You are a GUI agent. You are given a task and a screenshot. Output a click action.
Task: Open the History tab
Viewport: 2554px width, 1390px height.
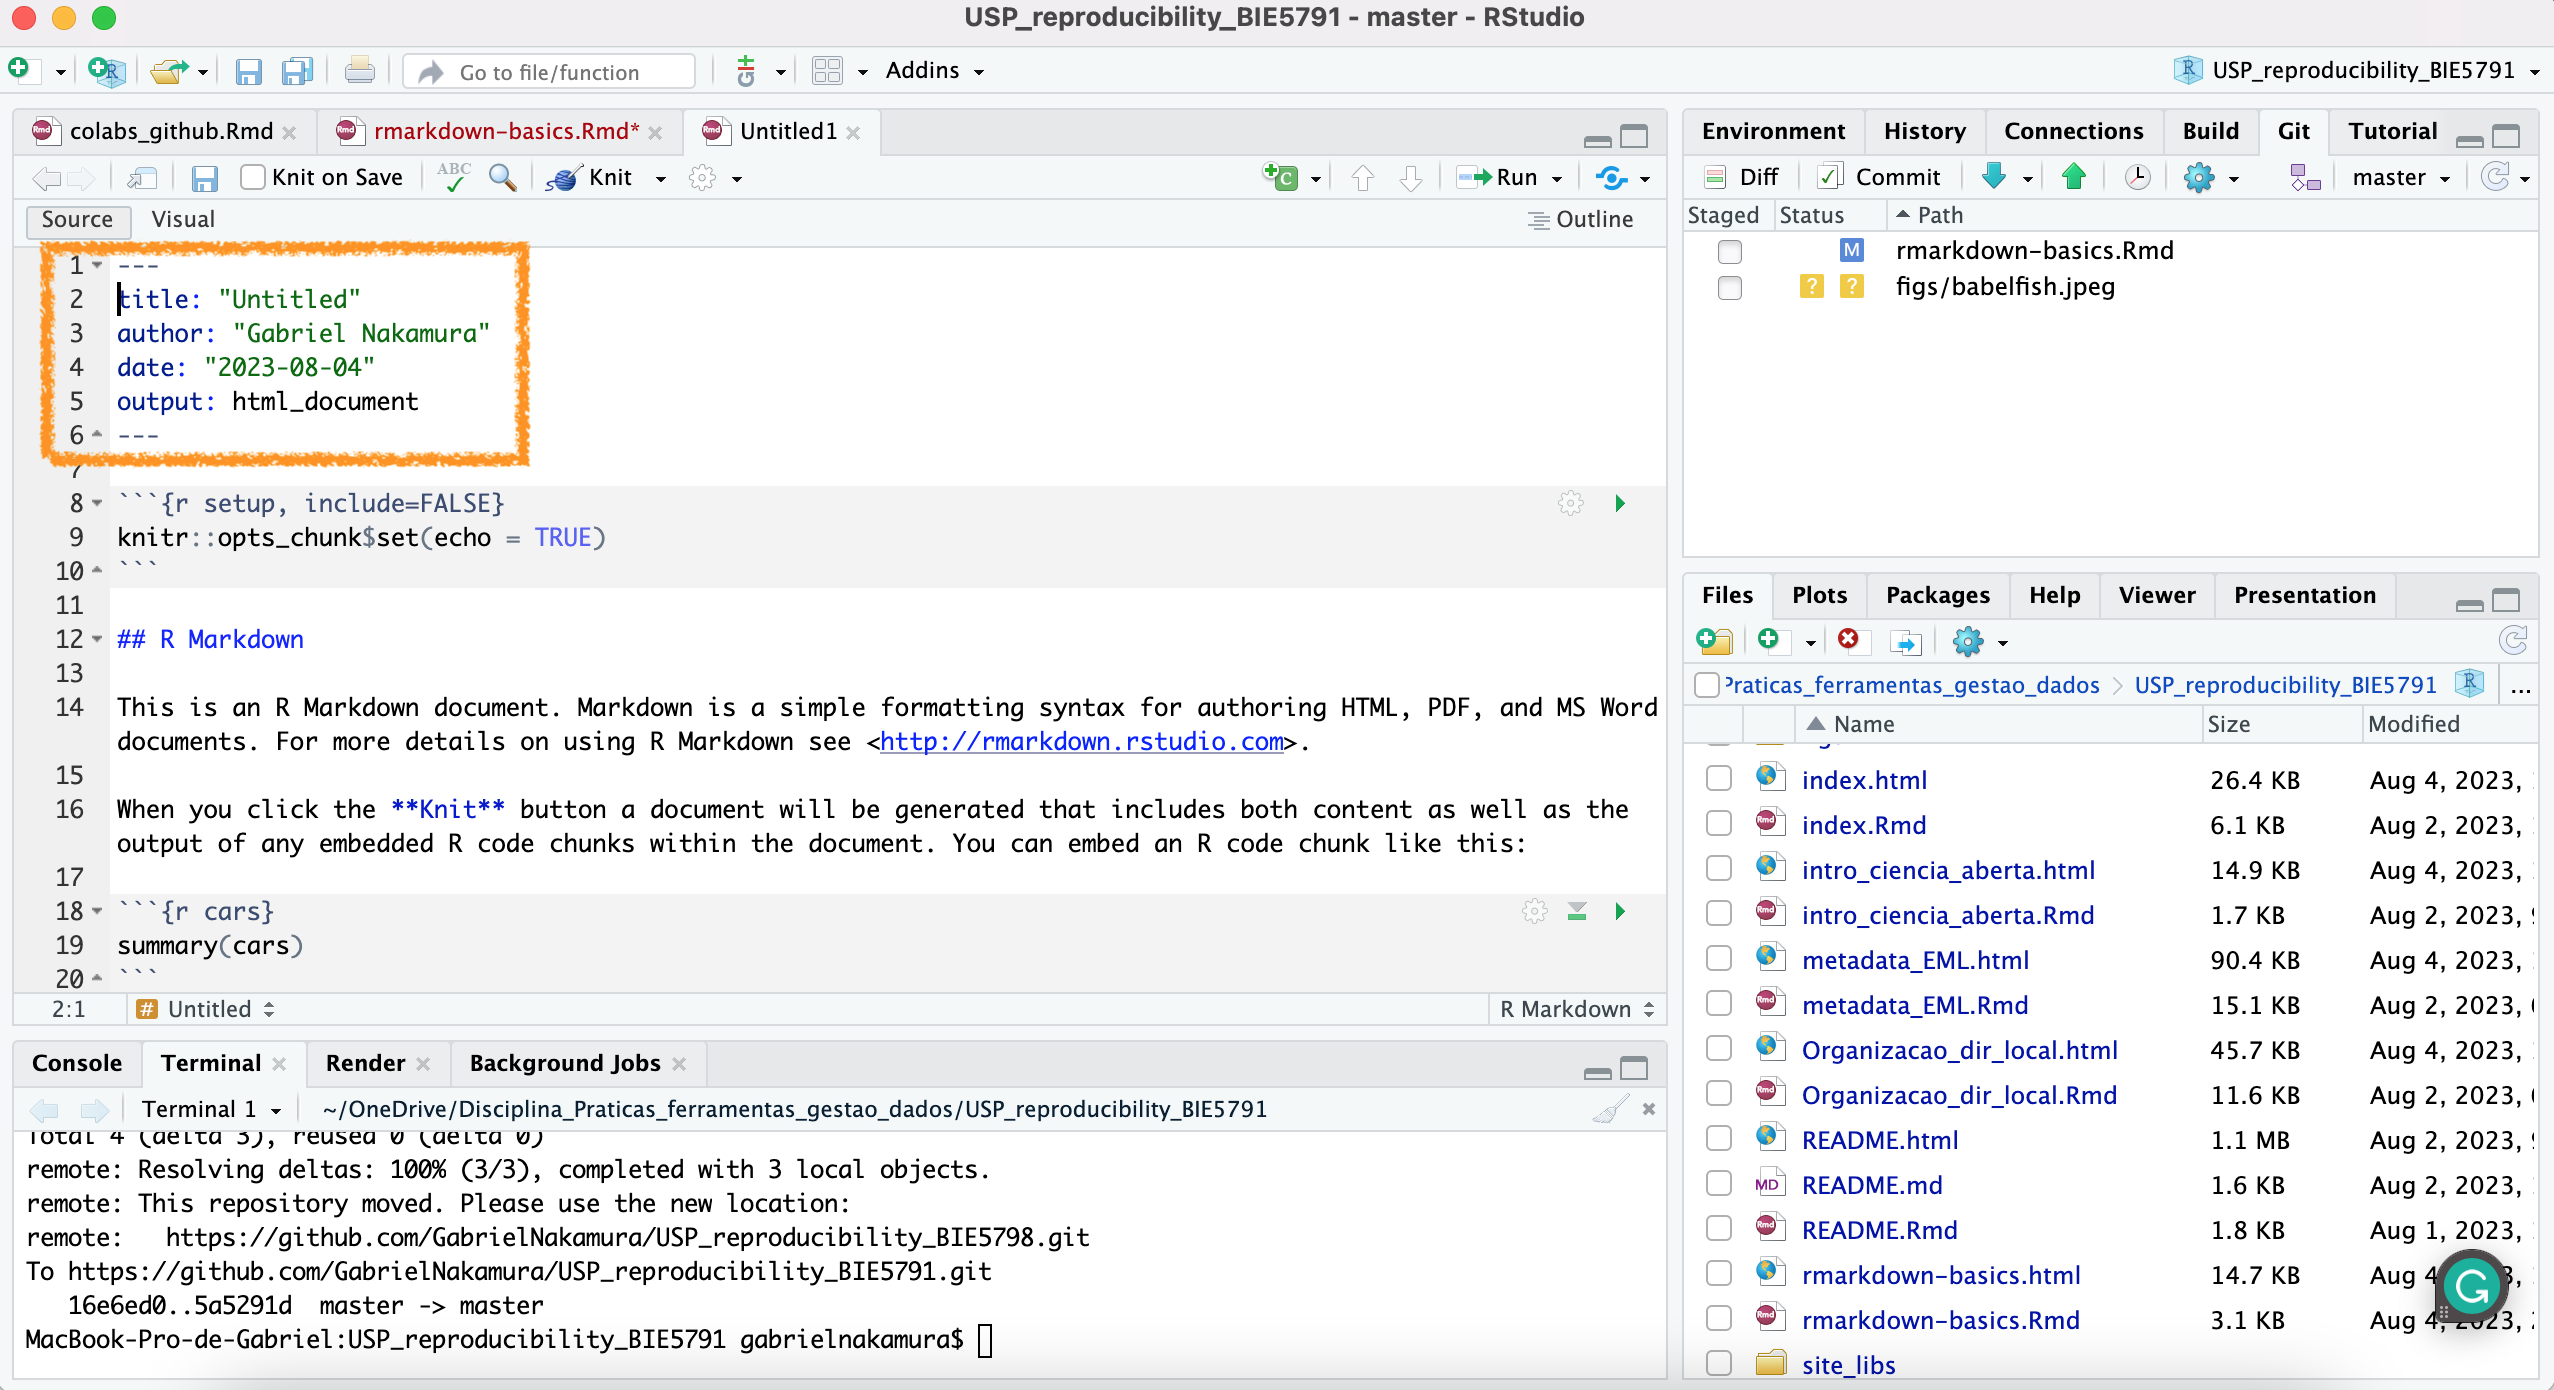1924,131
